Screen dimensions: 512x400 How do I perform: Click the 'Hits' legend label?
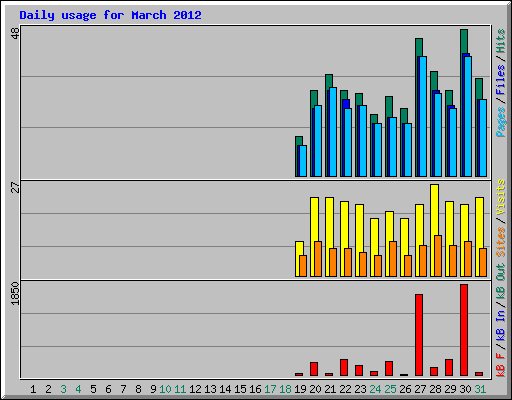pos(500,41)
